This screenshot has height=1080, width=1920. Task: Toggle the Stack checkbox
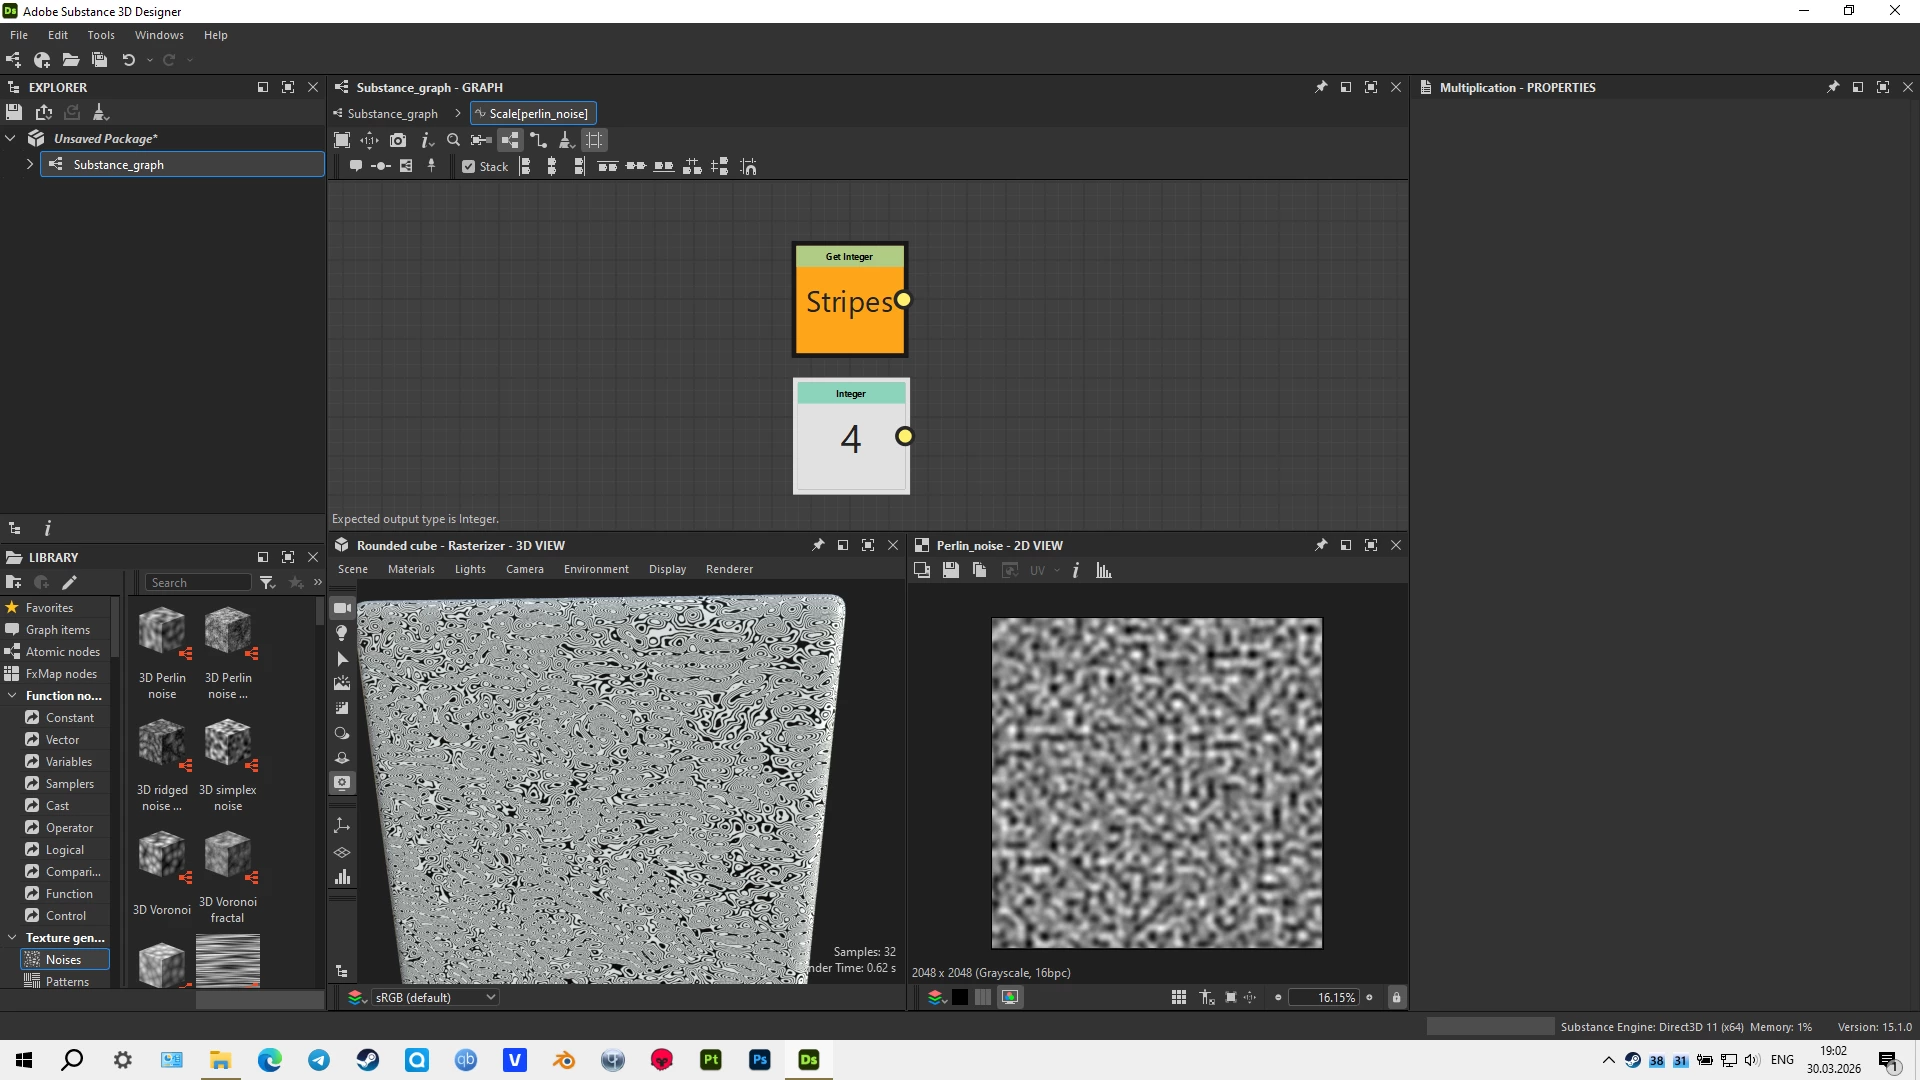[468, 167]
